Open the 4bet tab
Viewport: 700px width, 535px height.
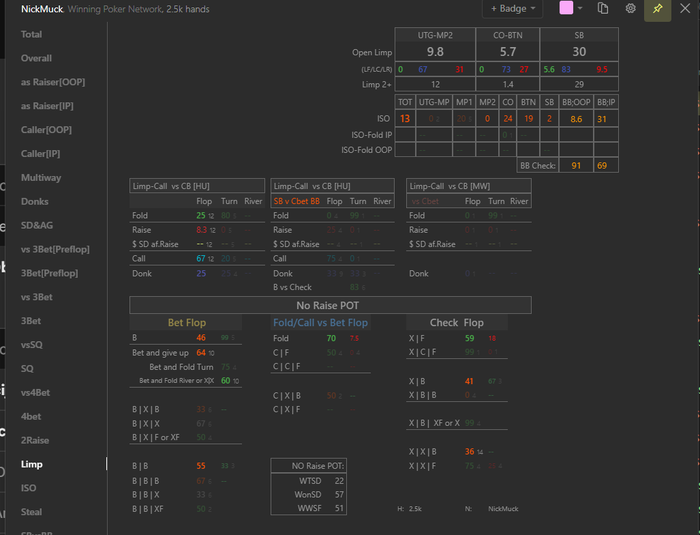[x=31, y=417]
